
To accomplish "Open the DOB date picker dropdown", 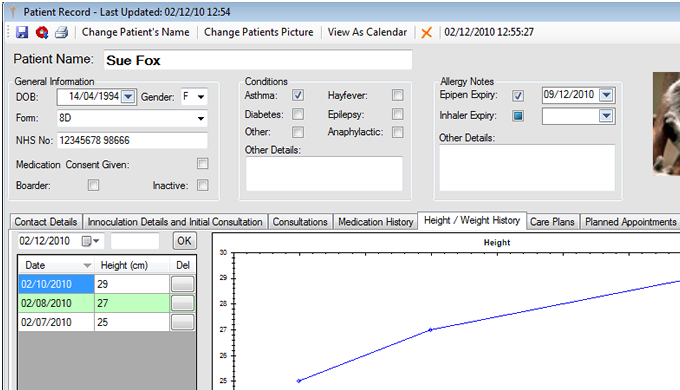I will pos(128,96).
